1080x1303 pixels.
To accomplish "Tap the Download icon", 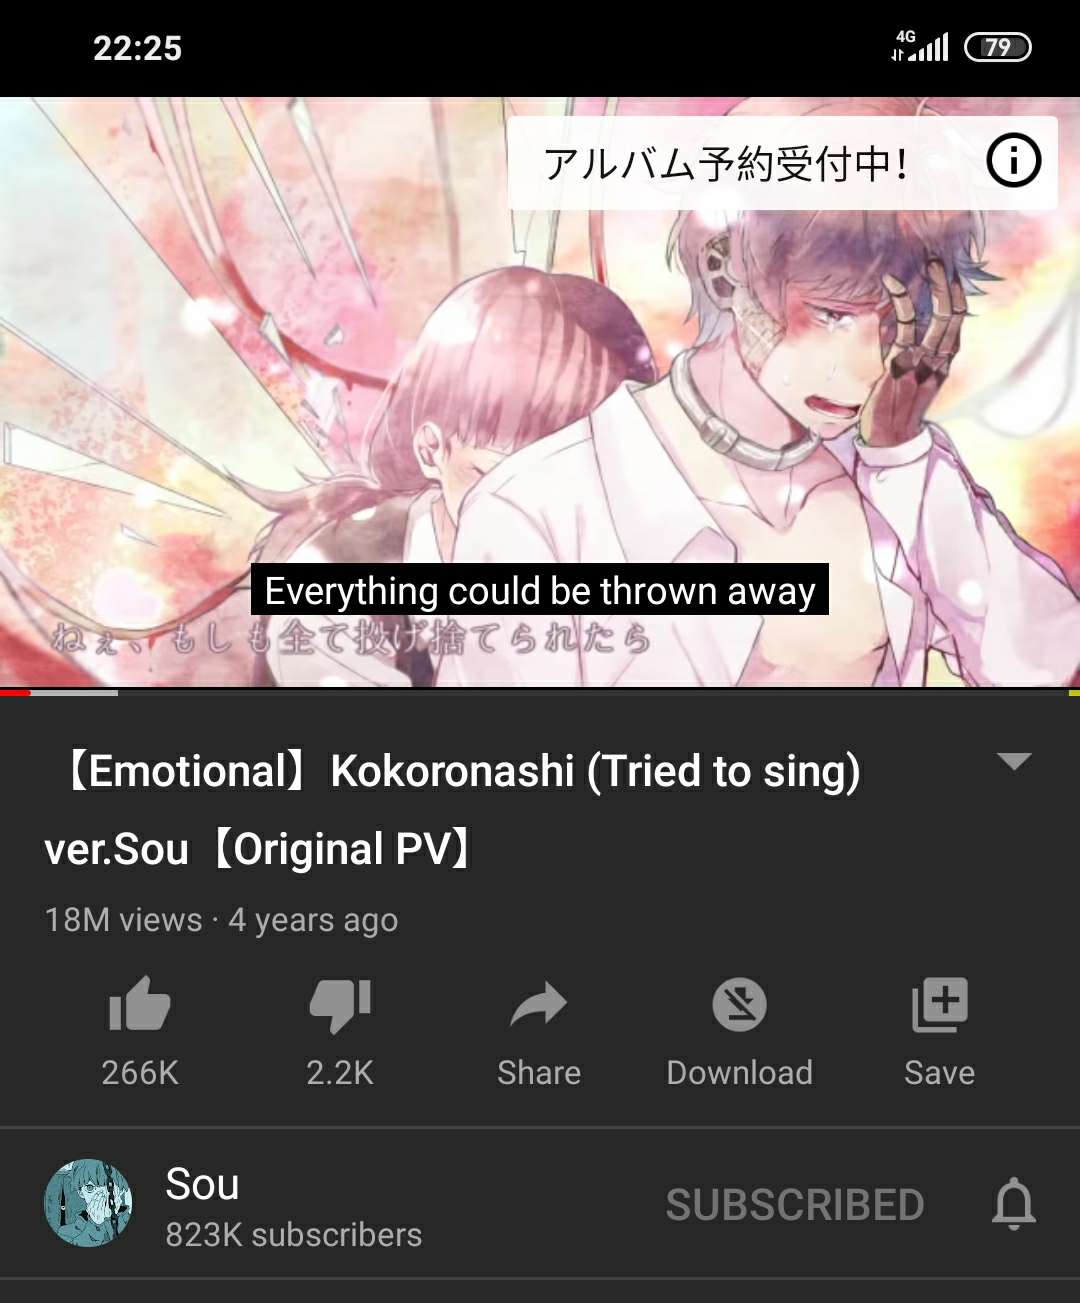I will 739,1004.
